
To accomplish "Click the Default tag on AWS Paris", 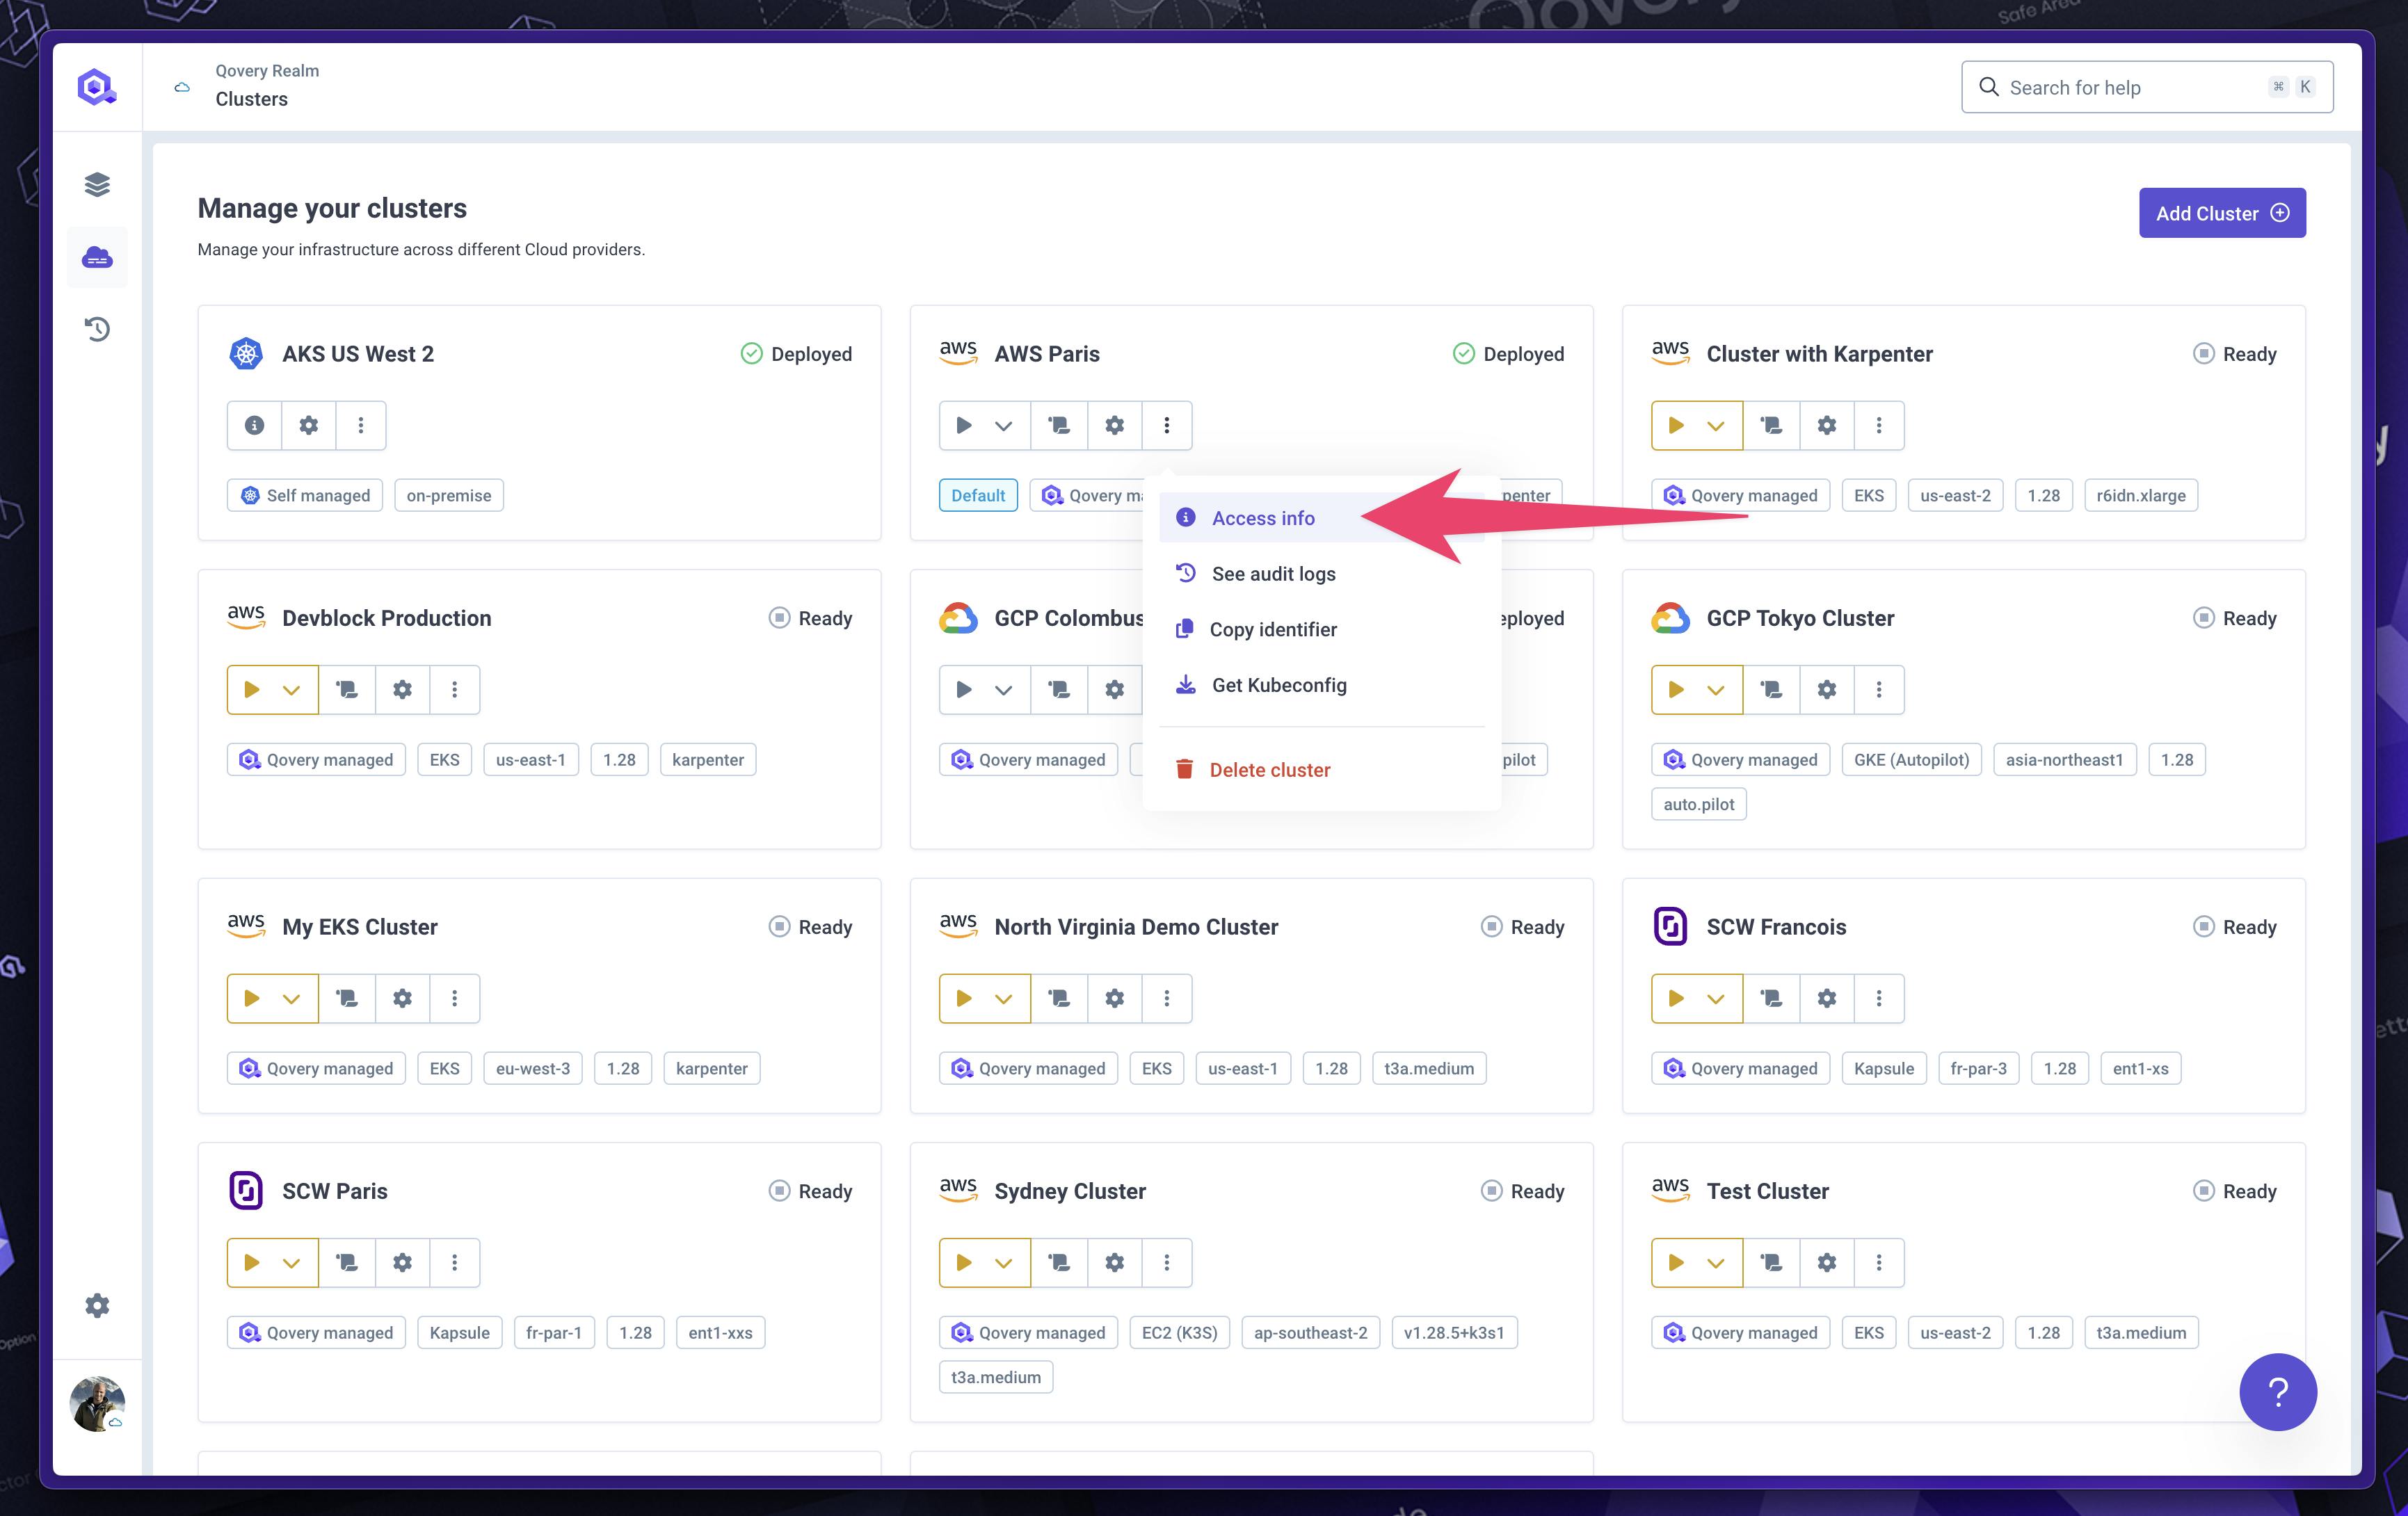I will pyautogui.click(x=977, y=495).
